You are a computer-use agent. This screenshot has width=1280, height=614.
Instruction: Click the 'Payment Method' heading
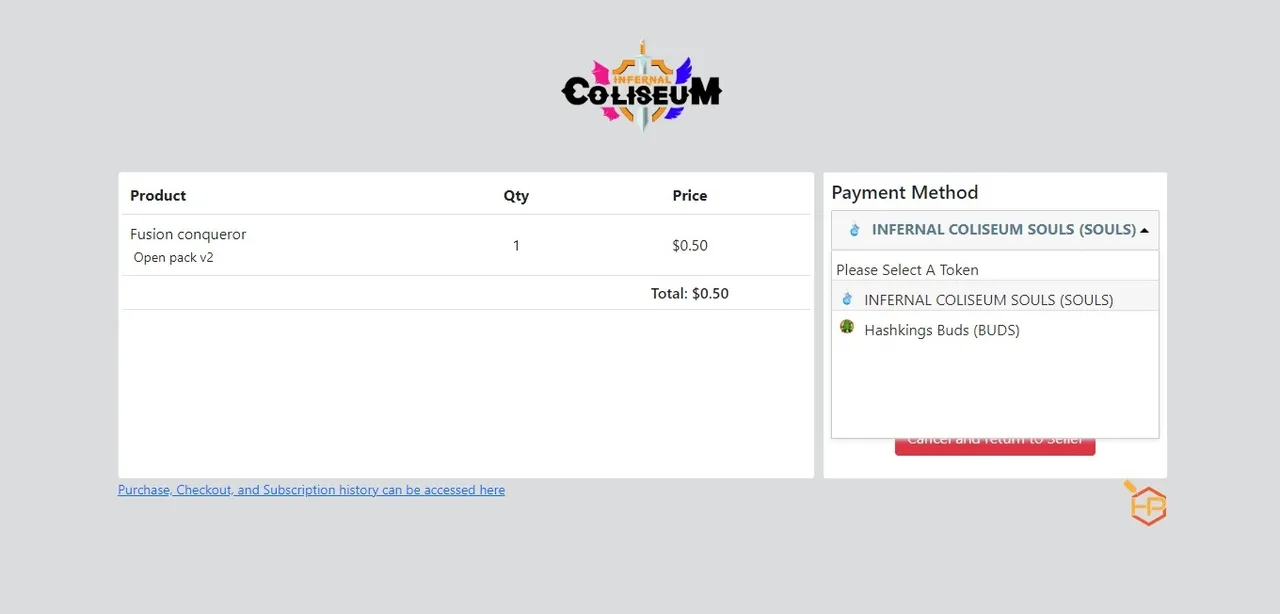click(905, 192)
